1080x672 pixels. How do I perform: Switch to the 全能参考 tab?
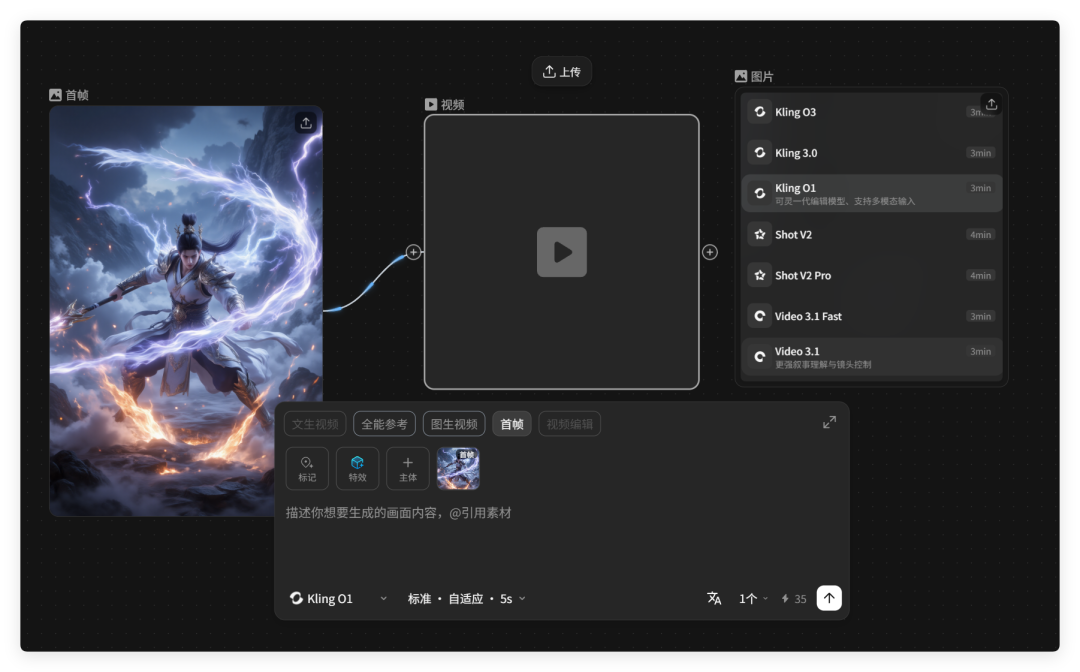[x=384, y=424]
